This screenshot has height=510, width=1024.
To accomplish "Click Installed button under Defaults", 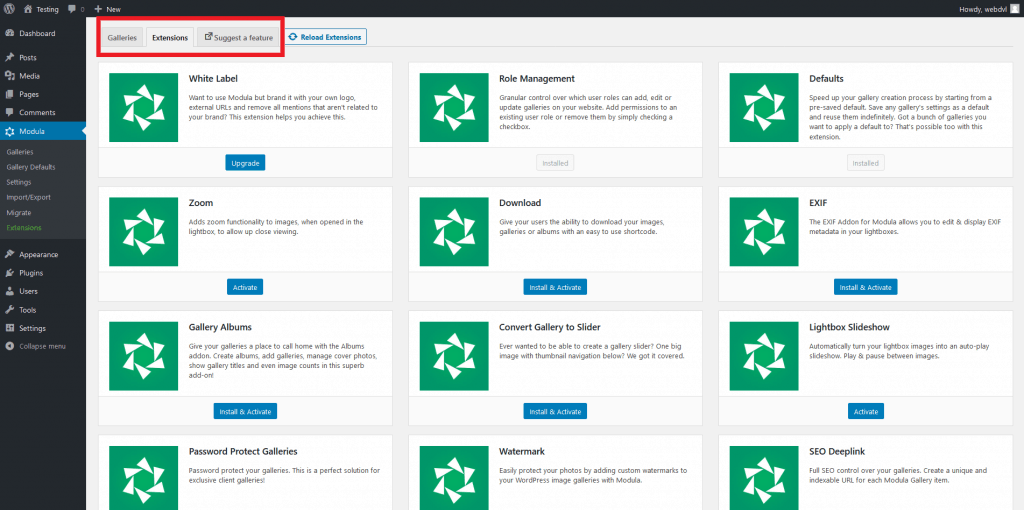I will coord(865,163).
